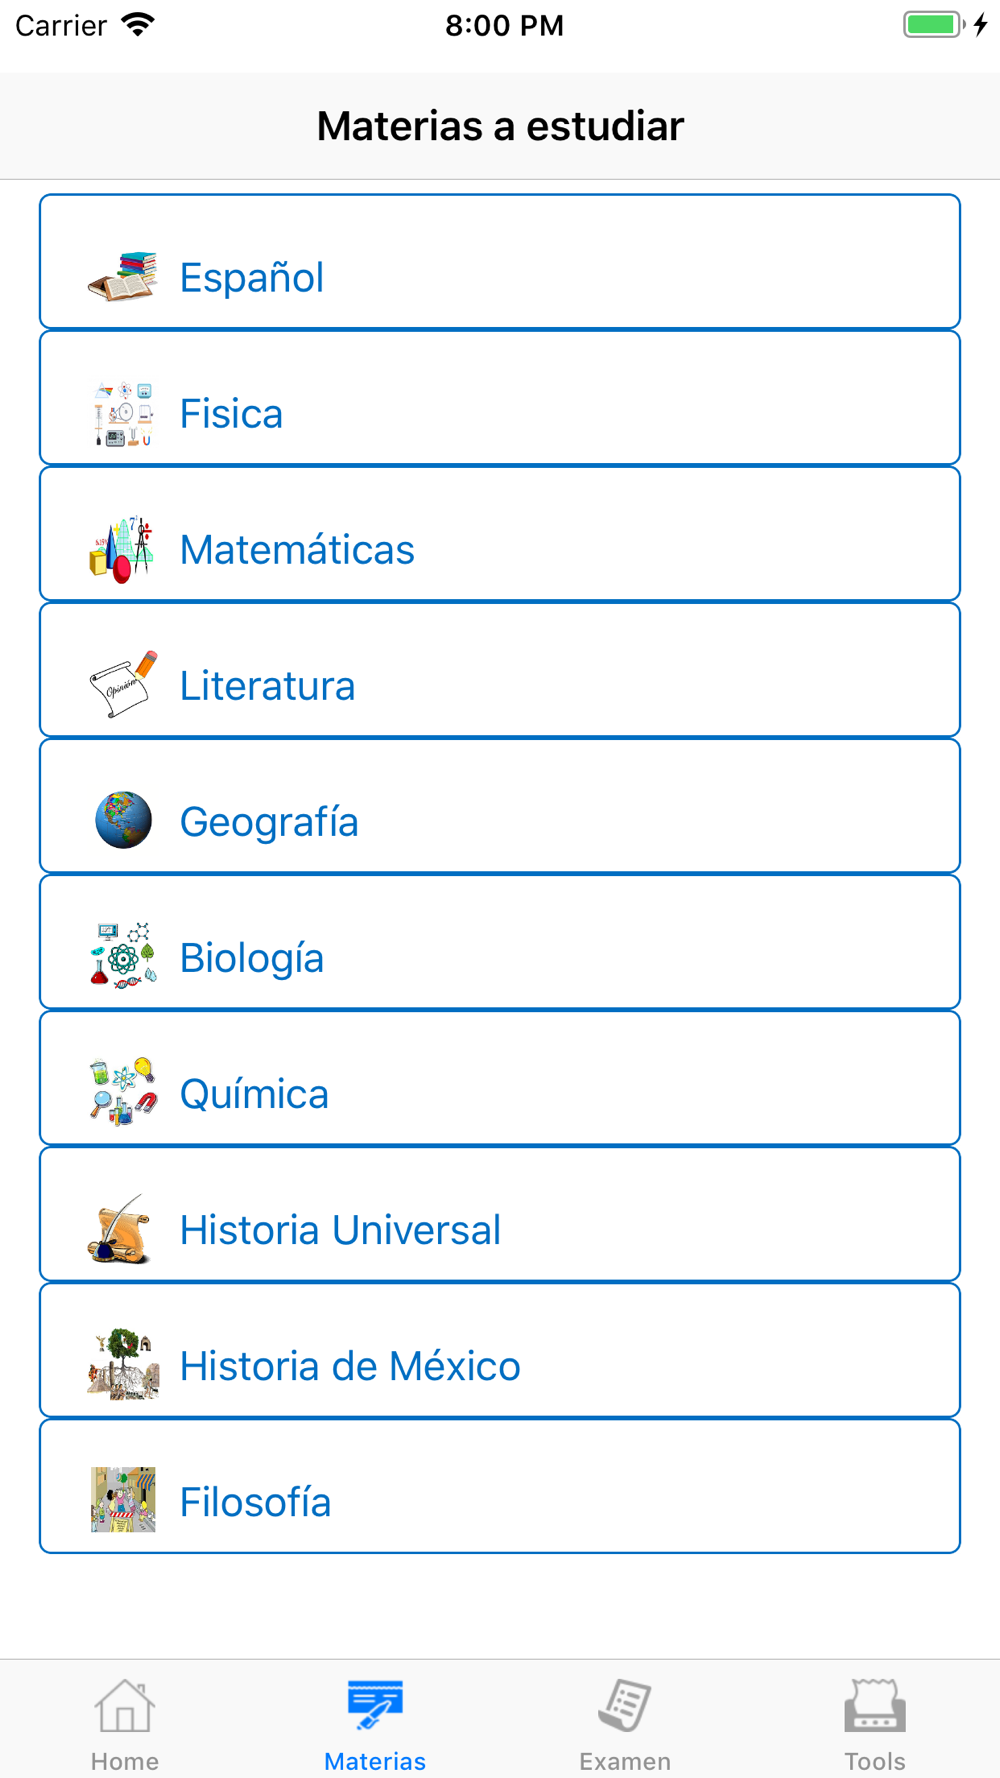Select the Filosofía subject label
This screenshot has height=1778, width=1000.
(255, 1502)
